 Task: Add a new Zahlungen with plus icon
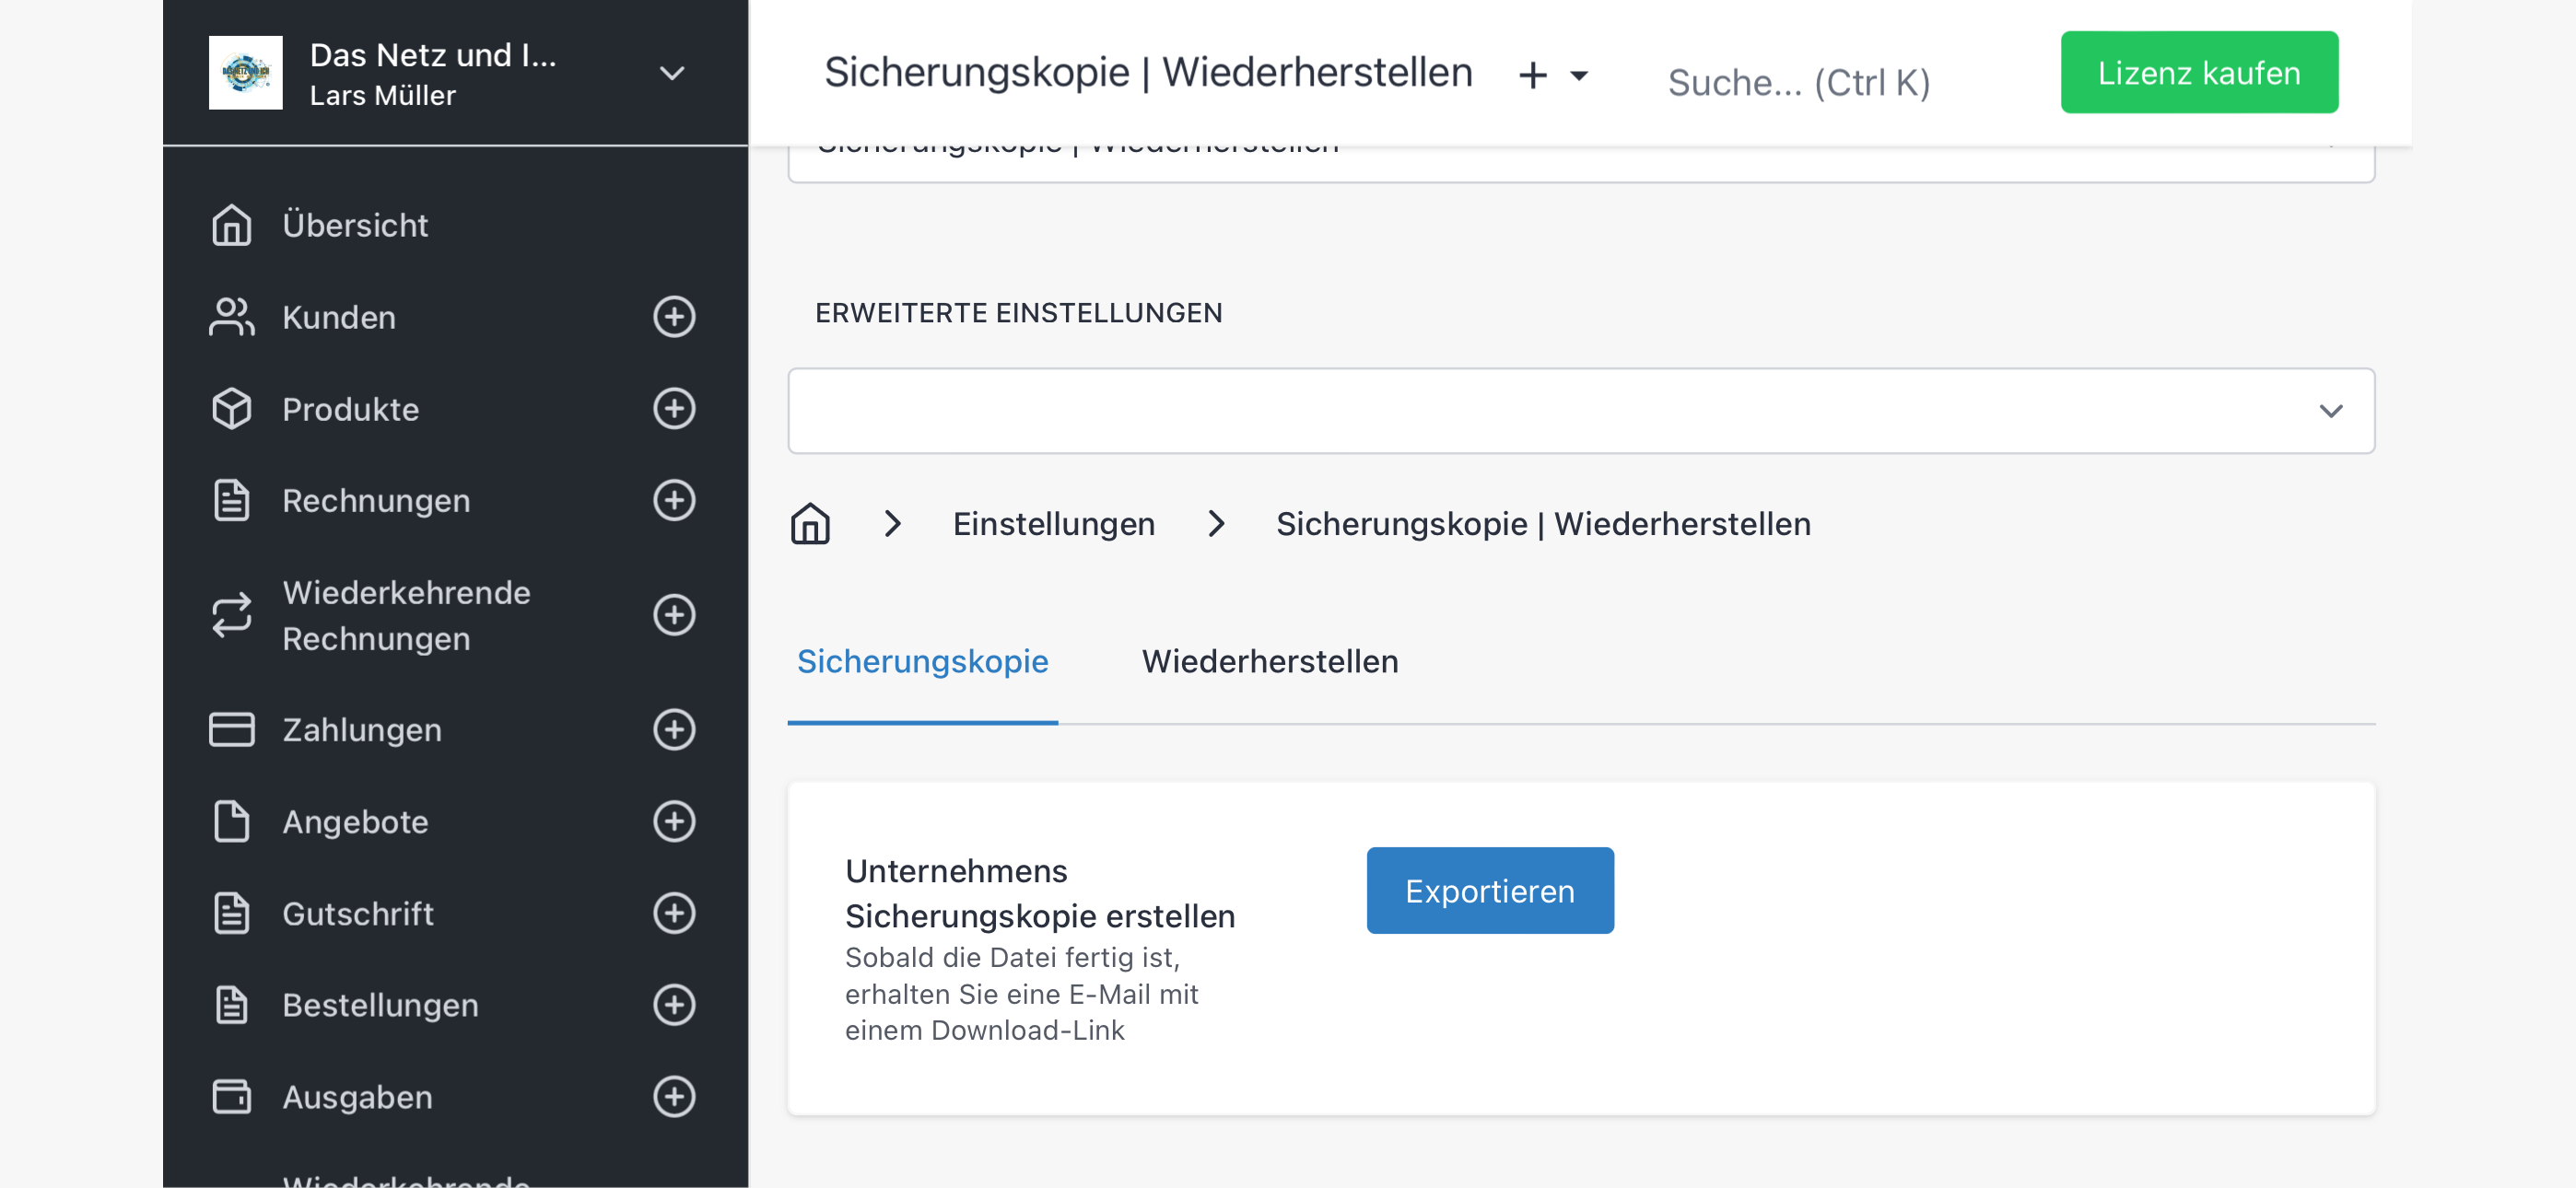[674, 729]
